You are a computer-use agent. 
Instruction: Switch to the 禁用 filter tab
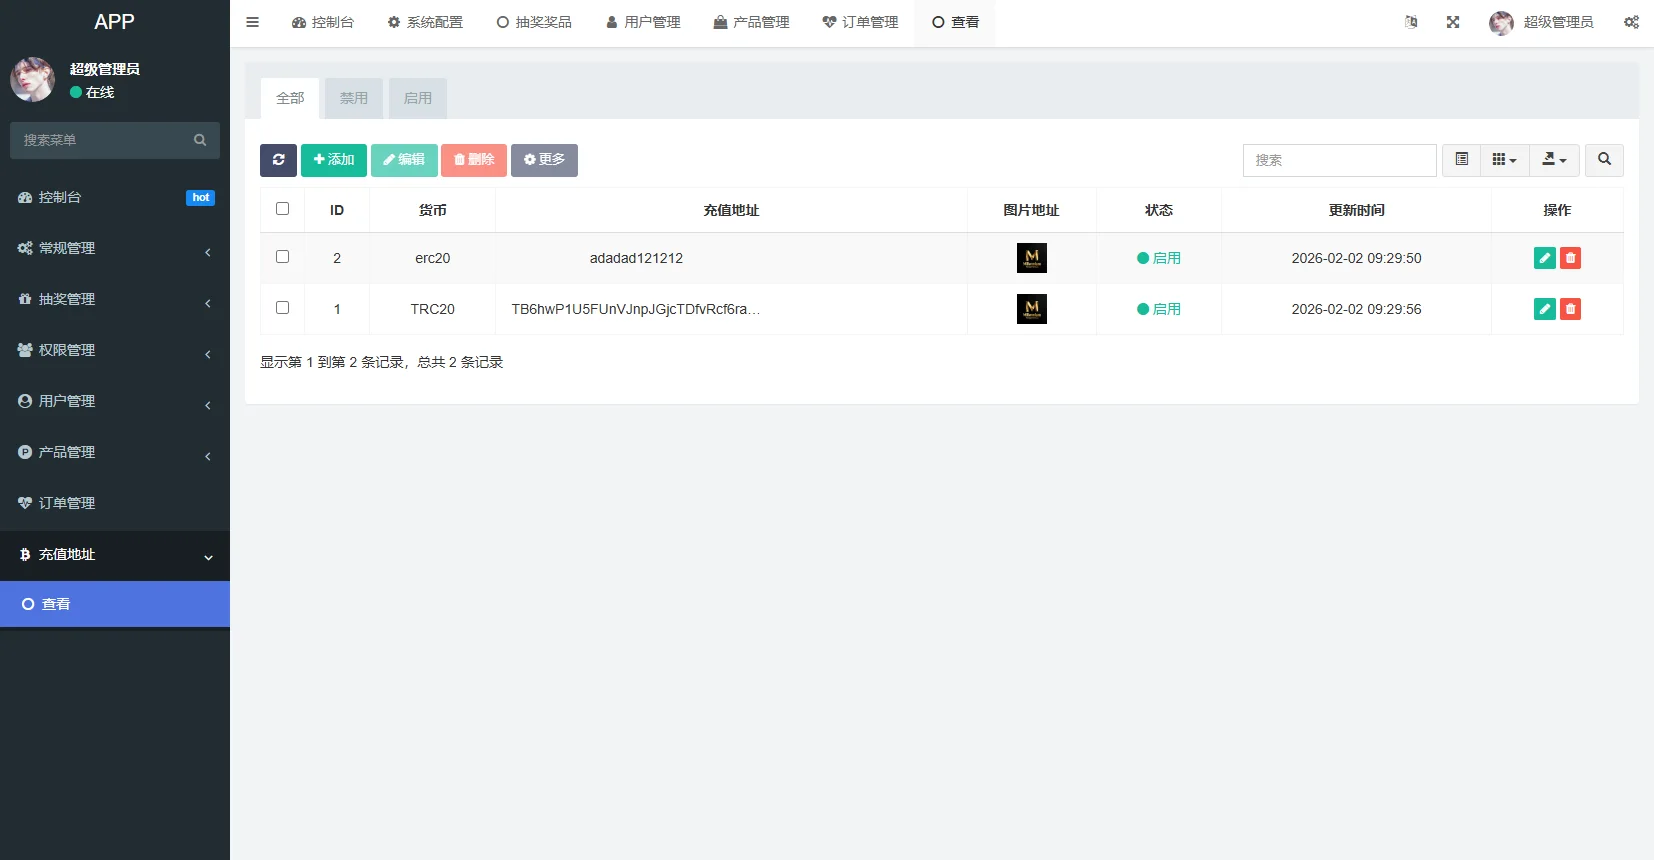tap(354, 98)
